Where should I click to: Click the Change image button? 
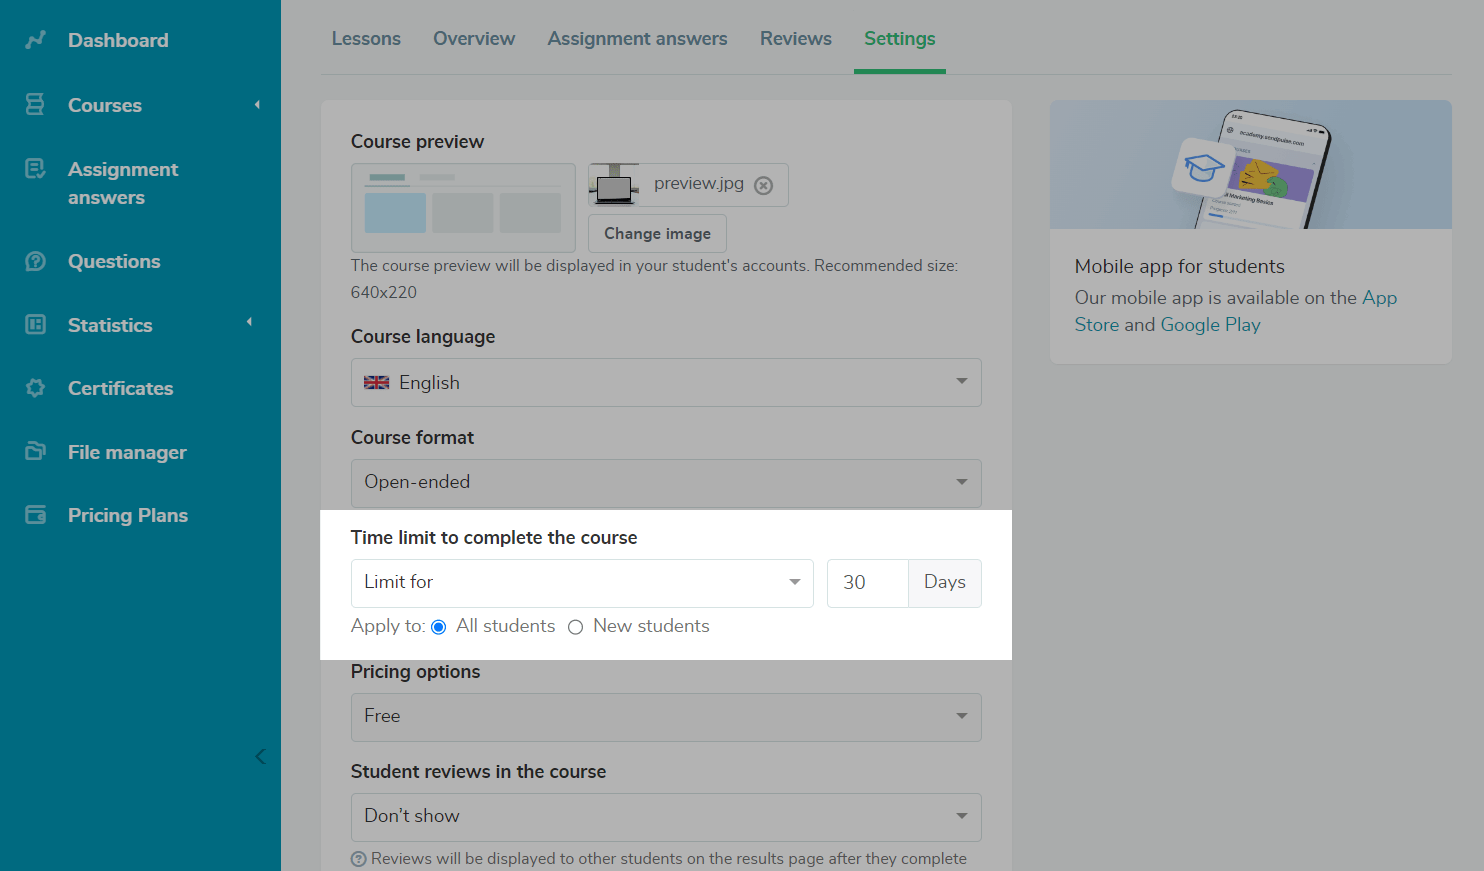click(x=657, y=233)
